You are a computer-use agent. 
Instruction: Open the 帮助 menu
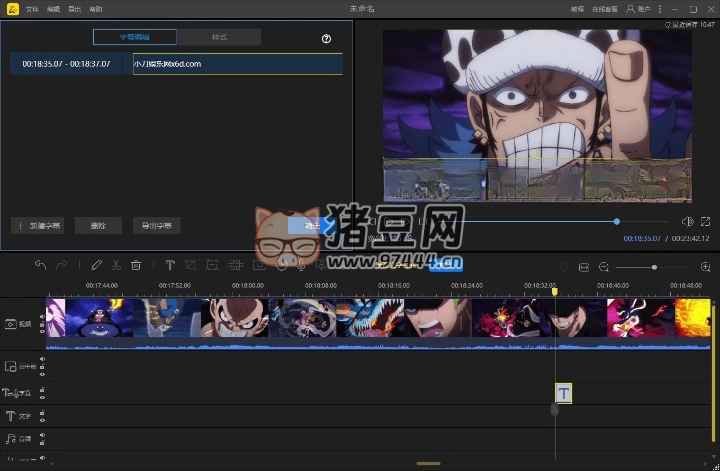[x=96, y=9]
